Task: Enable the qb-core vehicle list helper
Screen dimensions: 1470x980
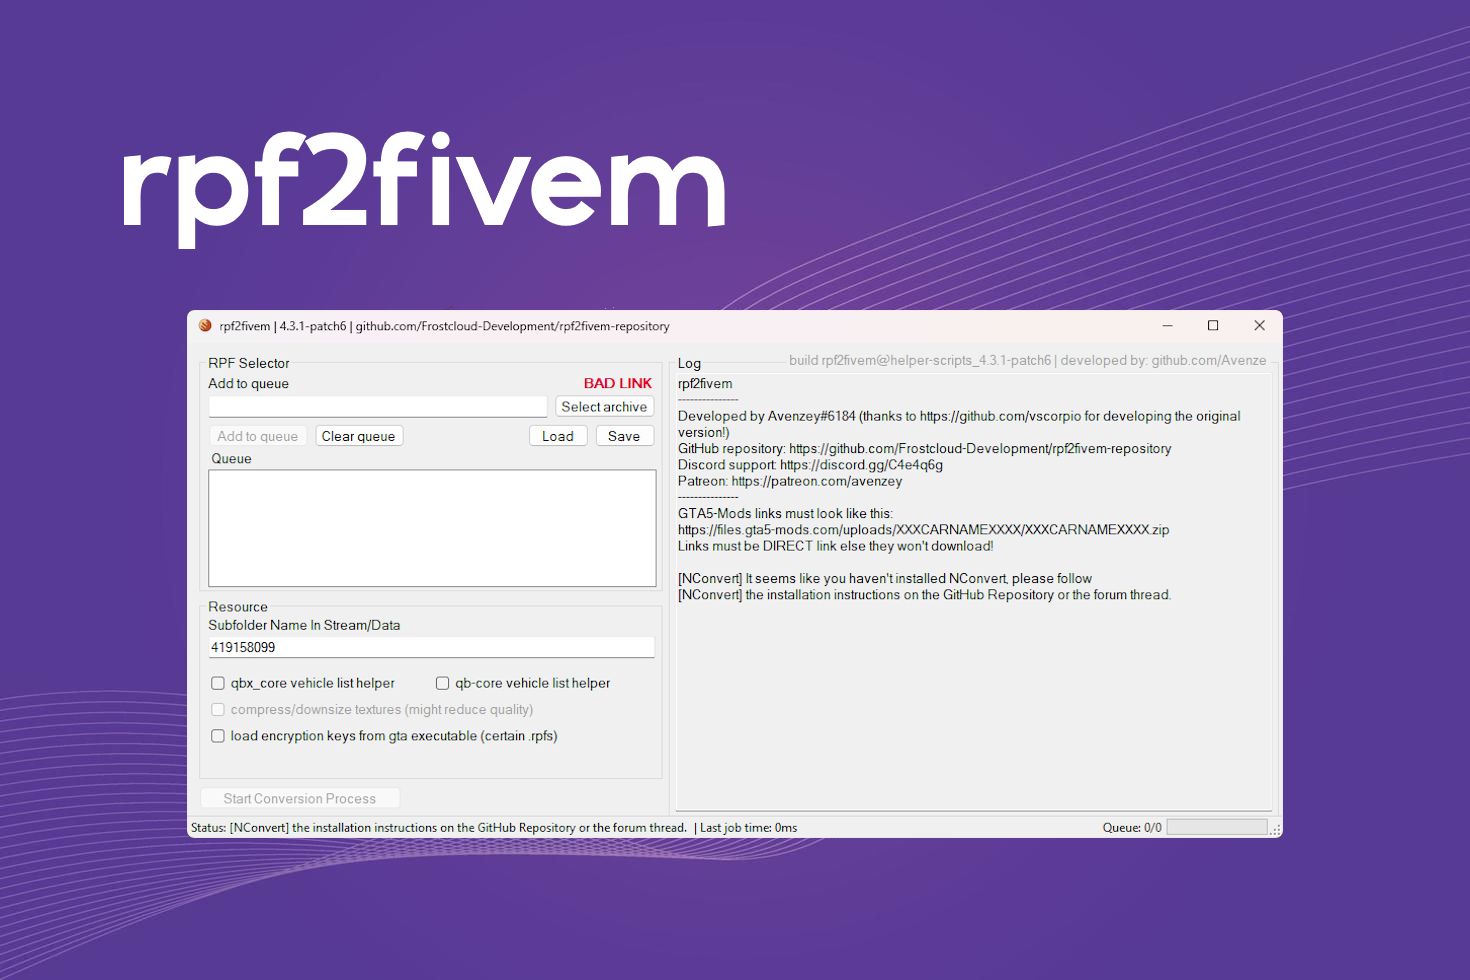Action: 443,683
